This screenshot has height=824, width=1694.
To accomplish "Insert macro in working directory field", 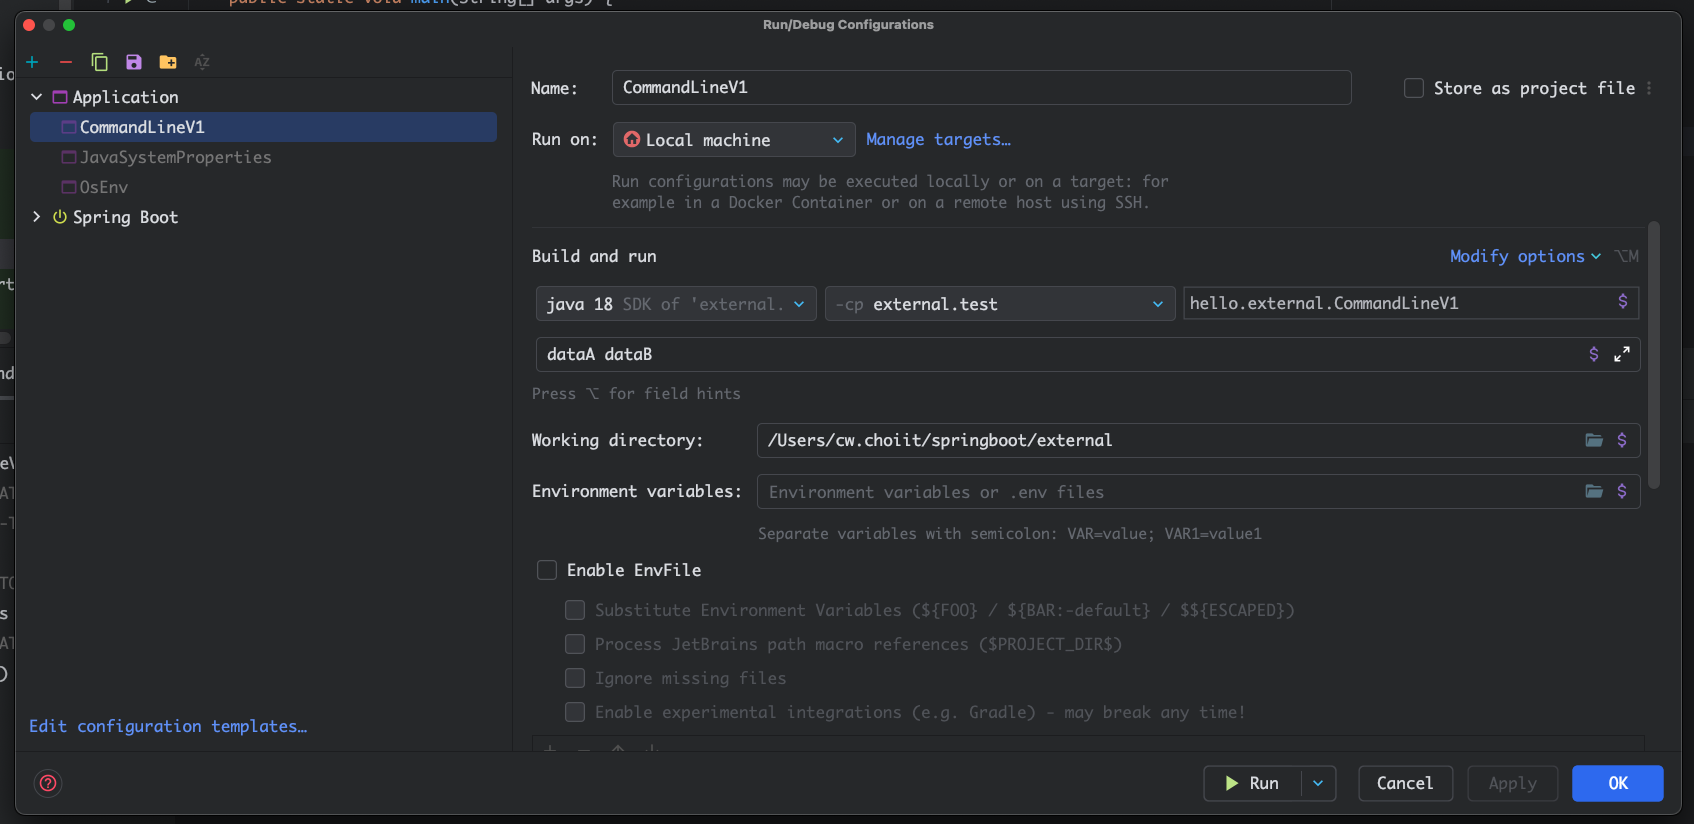I will click(x=1622, y=440).
